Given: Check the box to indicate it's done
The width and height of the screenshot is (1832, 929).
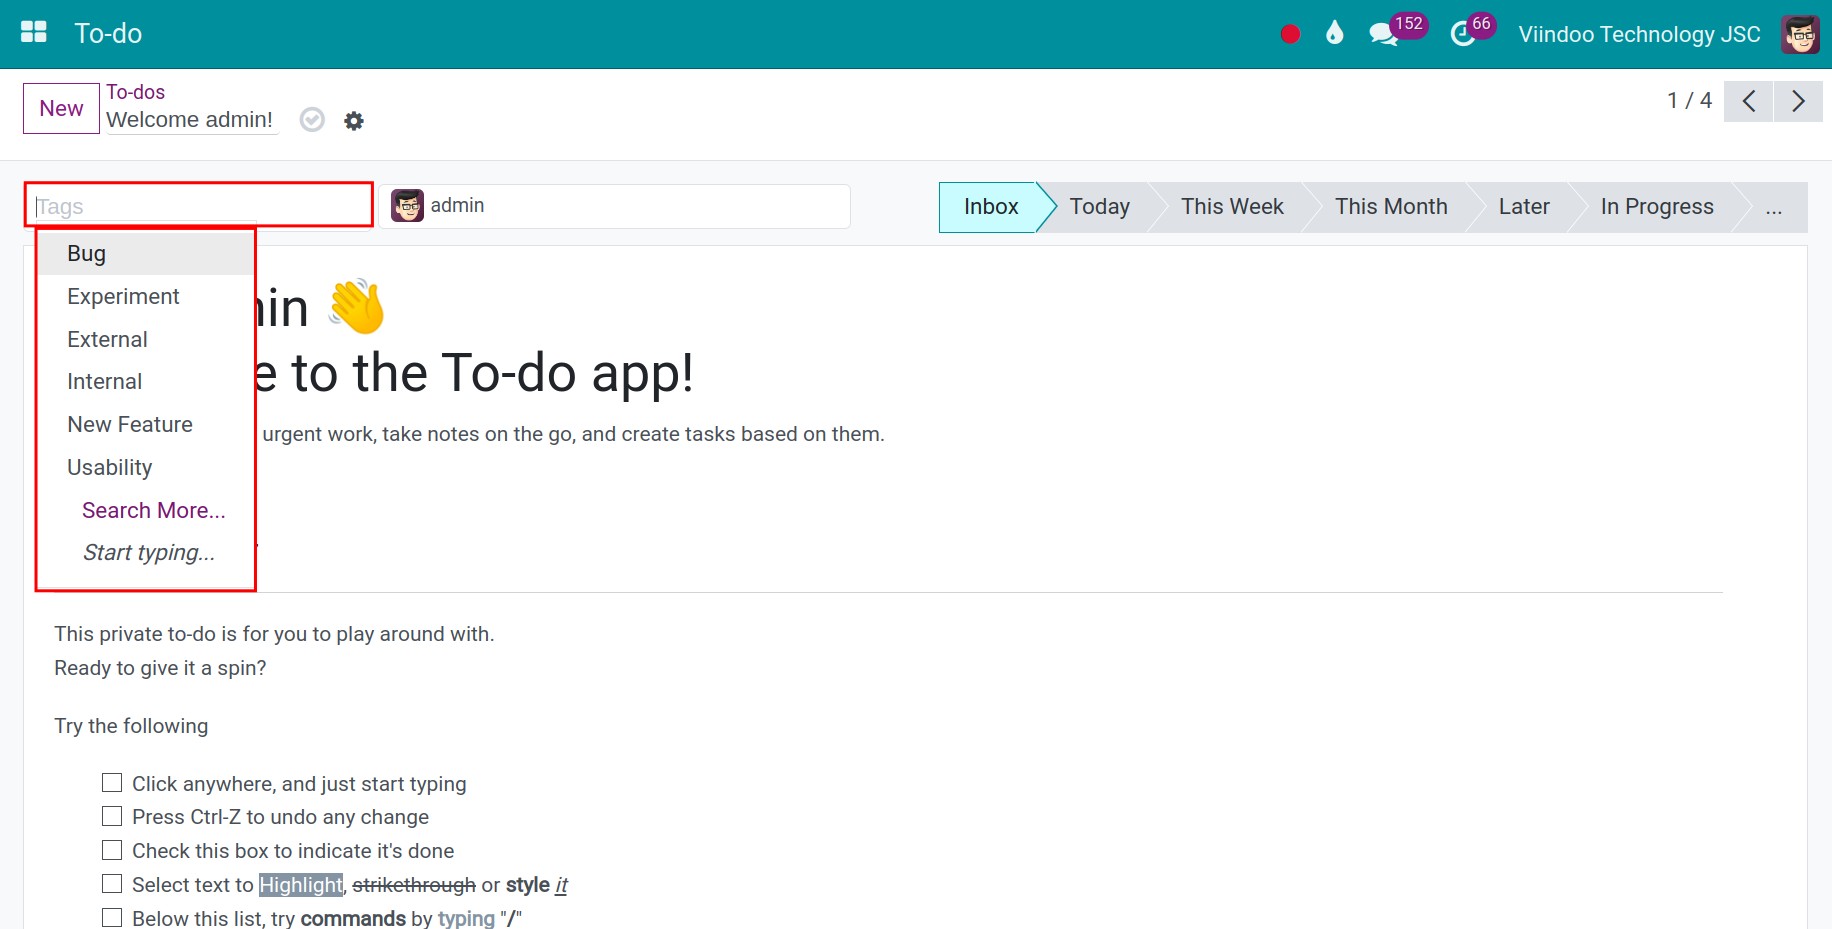Looking at the screenshot, I should (x=111, y=849).
